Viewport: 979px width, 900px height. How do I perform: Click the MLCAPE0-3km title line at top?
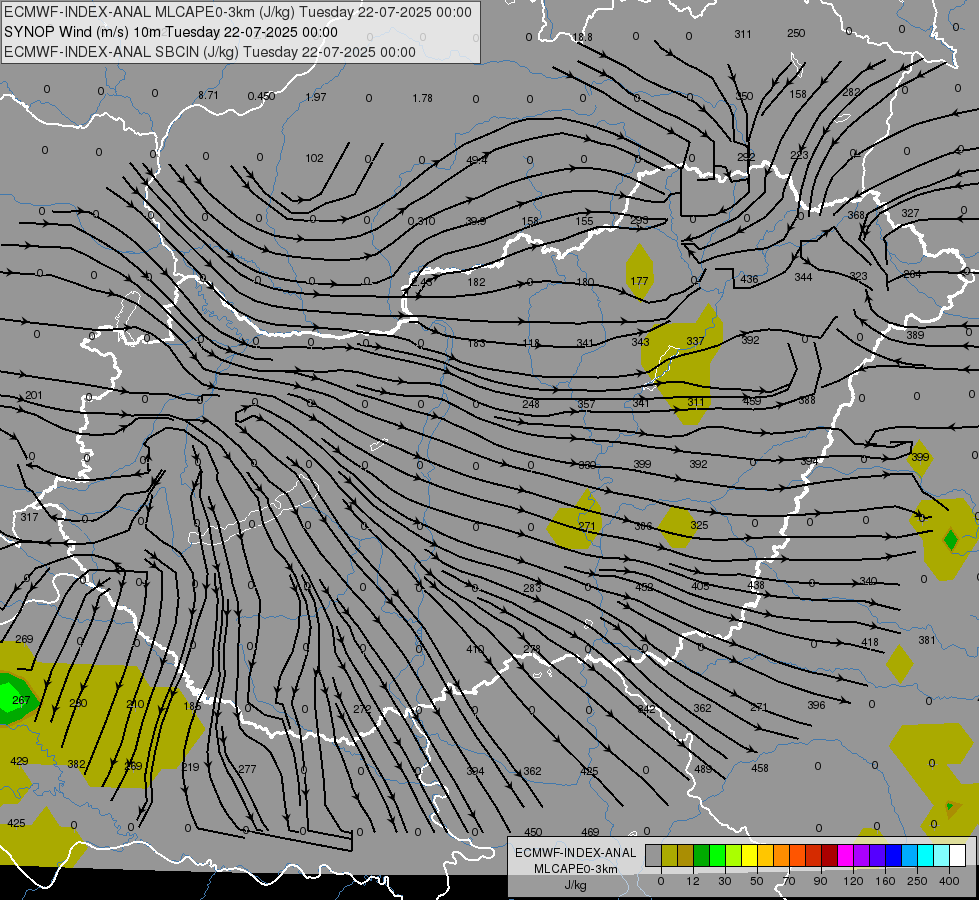click(238, 12)
